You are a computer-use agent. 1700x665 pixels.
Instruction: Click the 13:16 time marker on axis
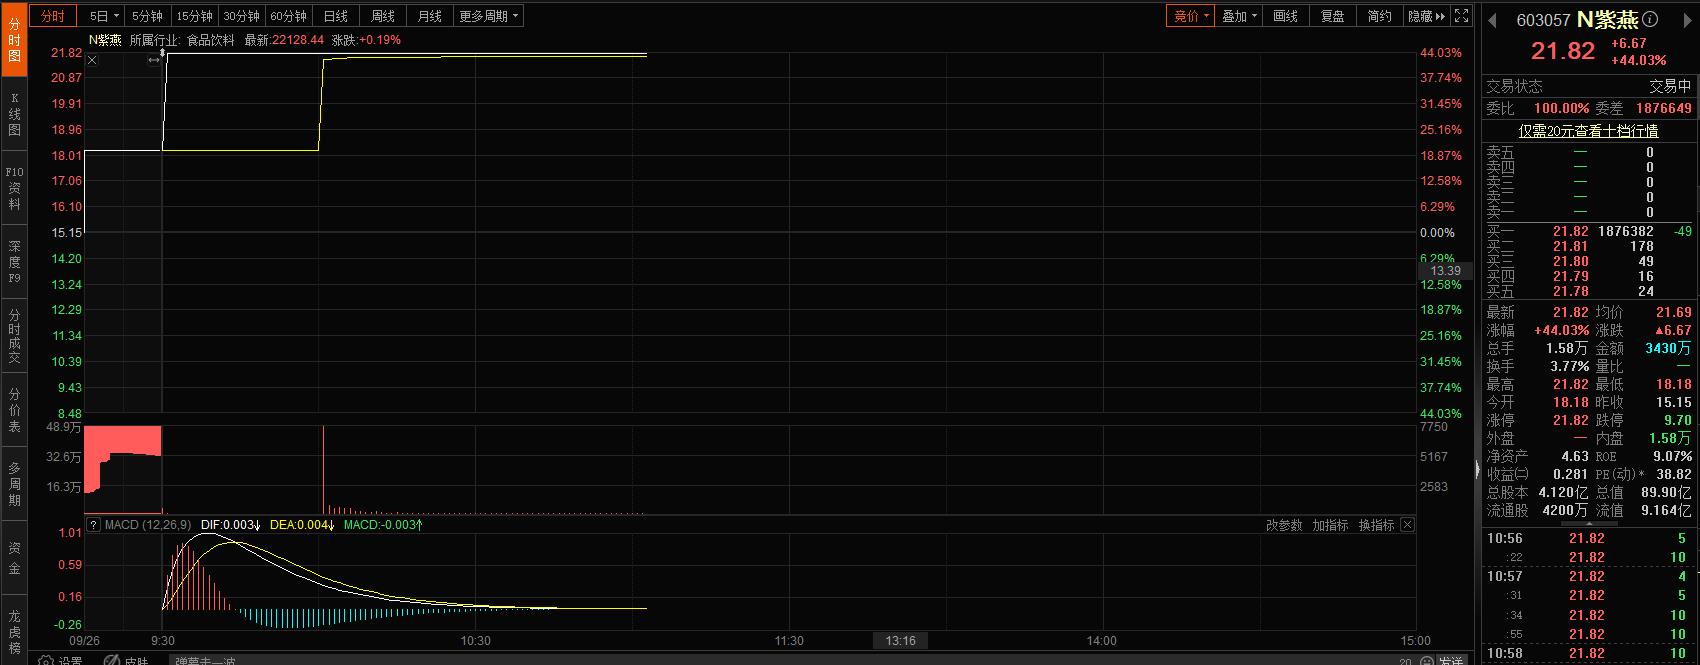click(900, 640)
